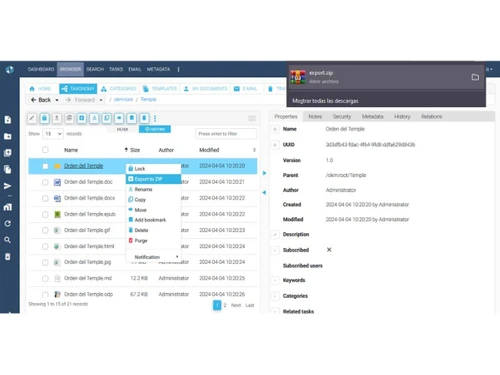Sort by the Modified column arrows
The image size is (500, 375).
pos(254,150)
